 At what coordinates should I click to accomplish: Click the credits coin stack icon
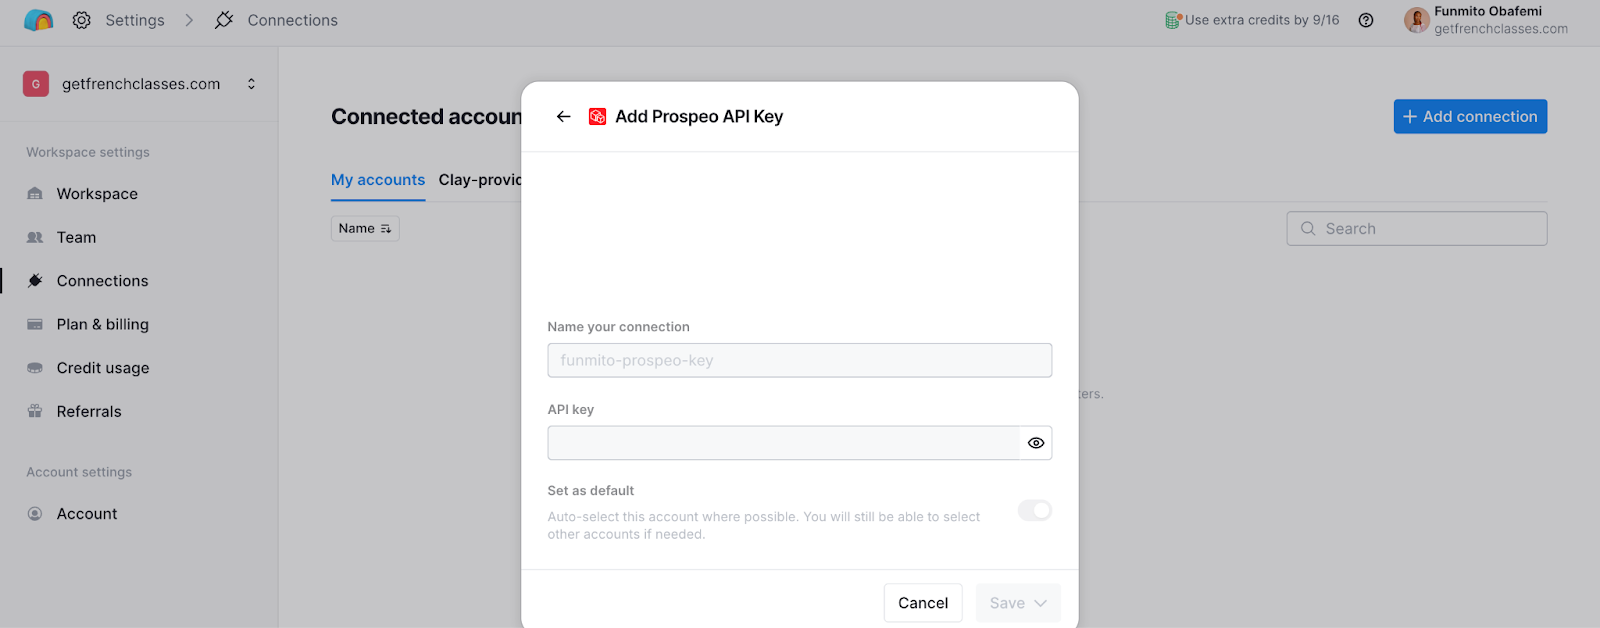1173,20
